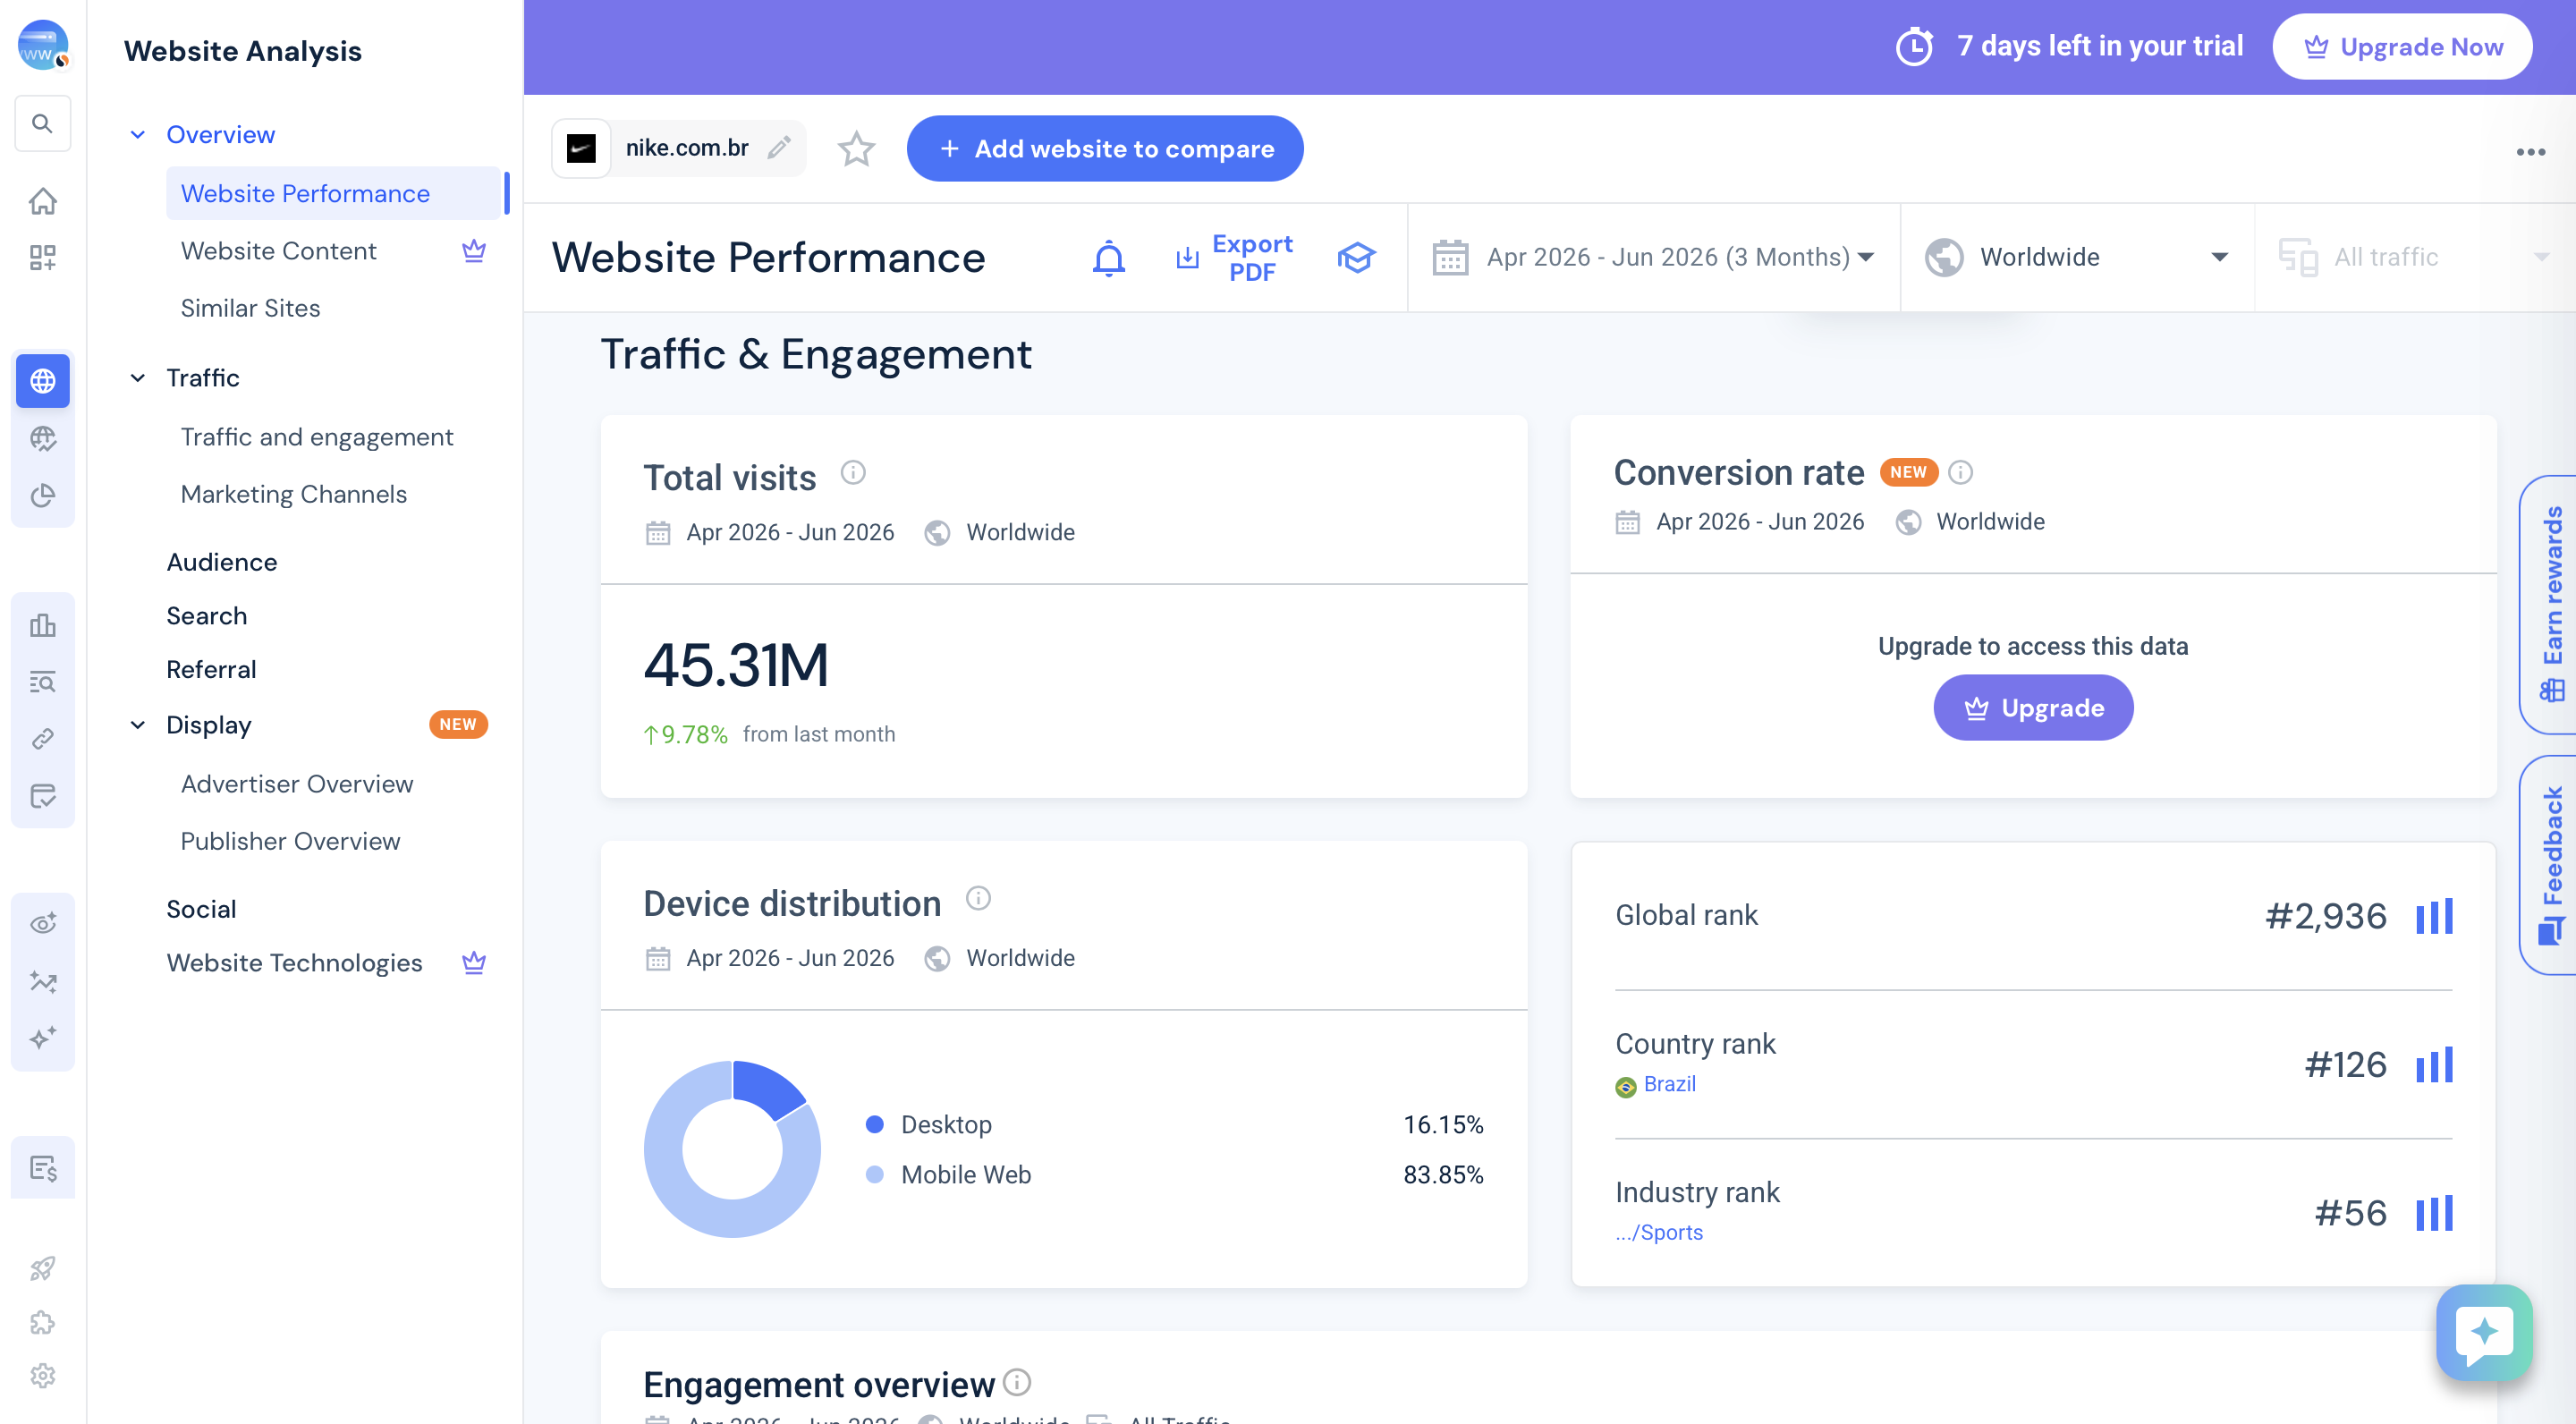Click the graduation cap learning icon
The width and height of the screenshot is (2576, 1424).
tap(1356, 258)
